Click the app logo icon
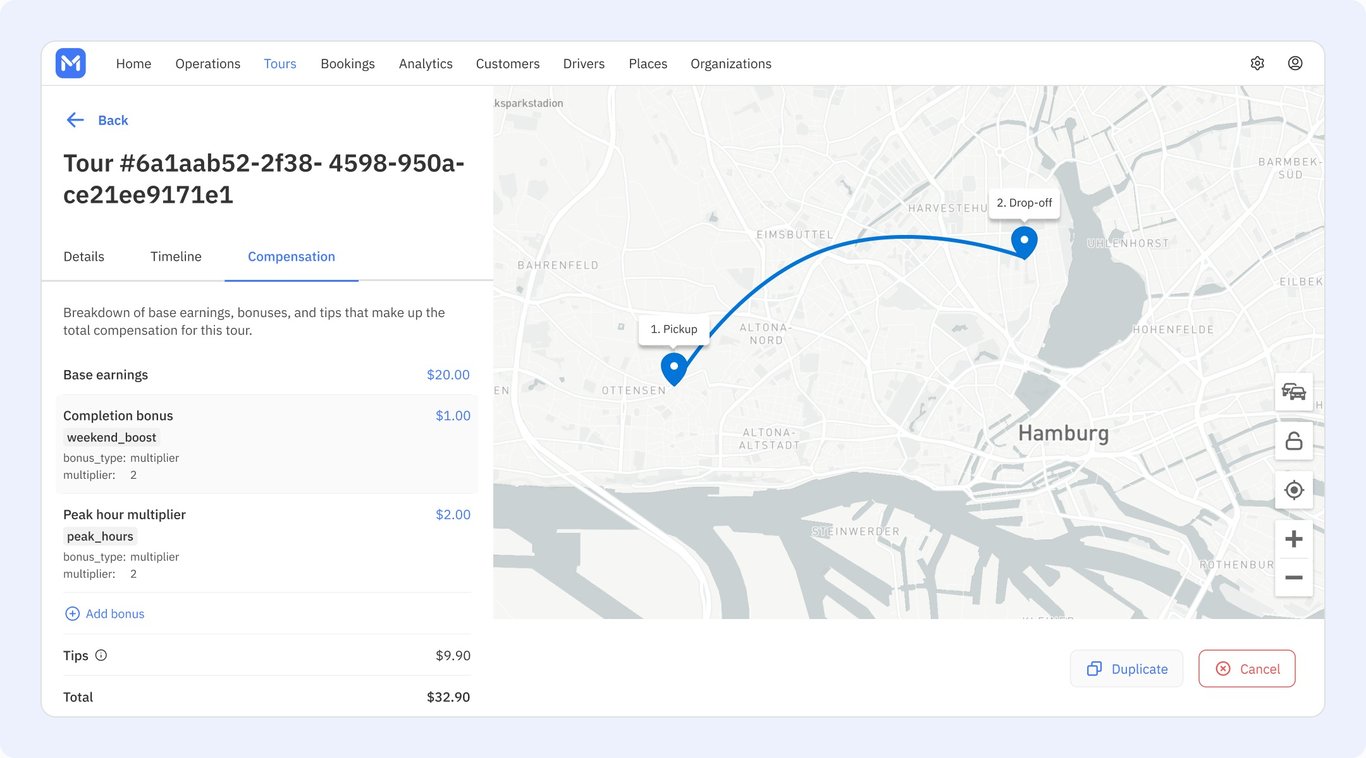 coord(71,63)
